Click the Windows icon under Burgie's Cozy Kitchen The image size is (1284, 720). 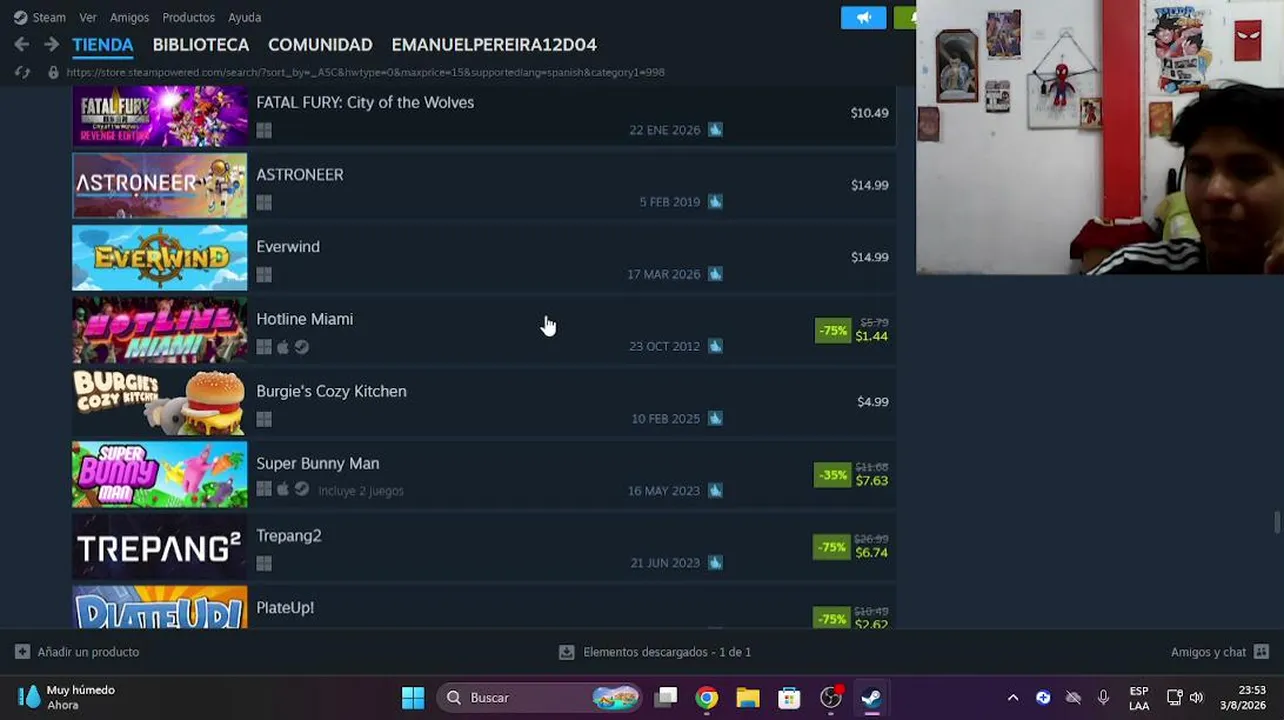tap(264, 419)
